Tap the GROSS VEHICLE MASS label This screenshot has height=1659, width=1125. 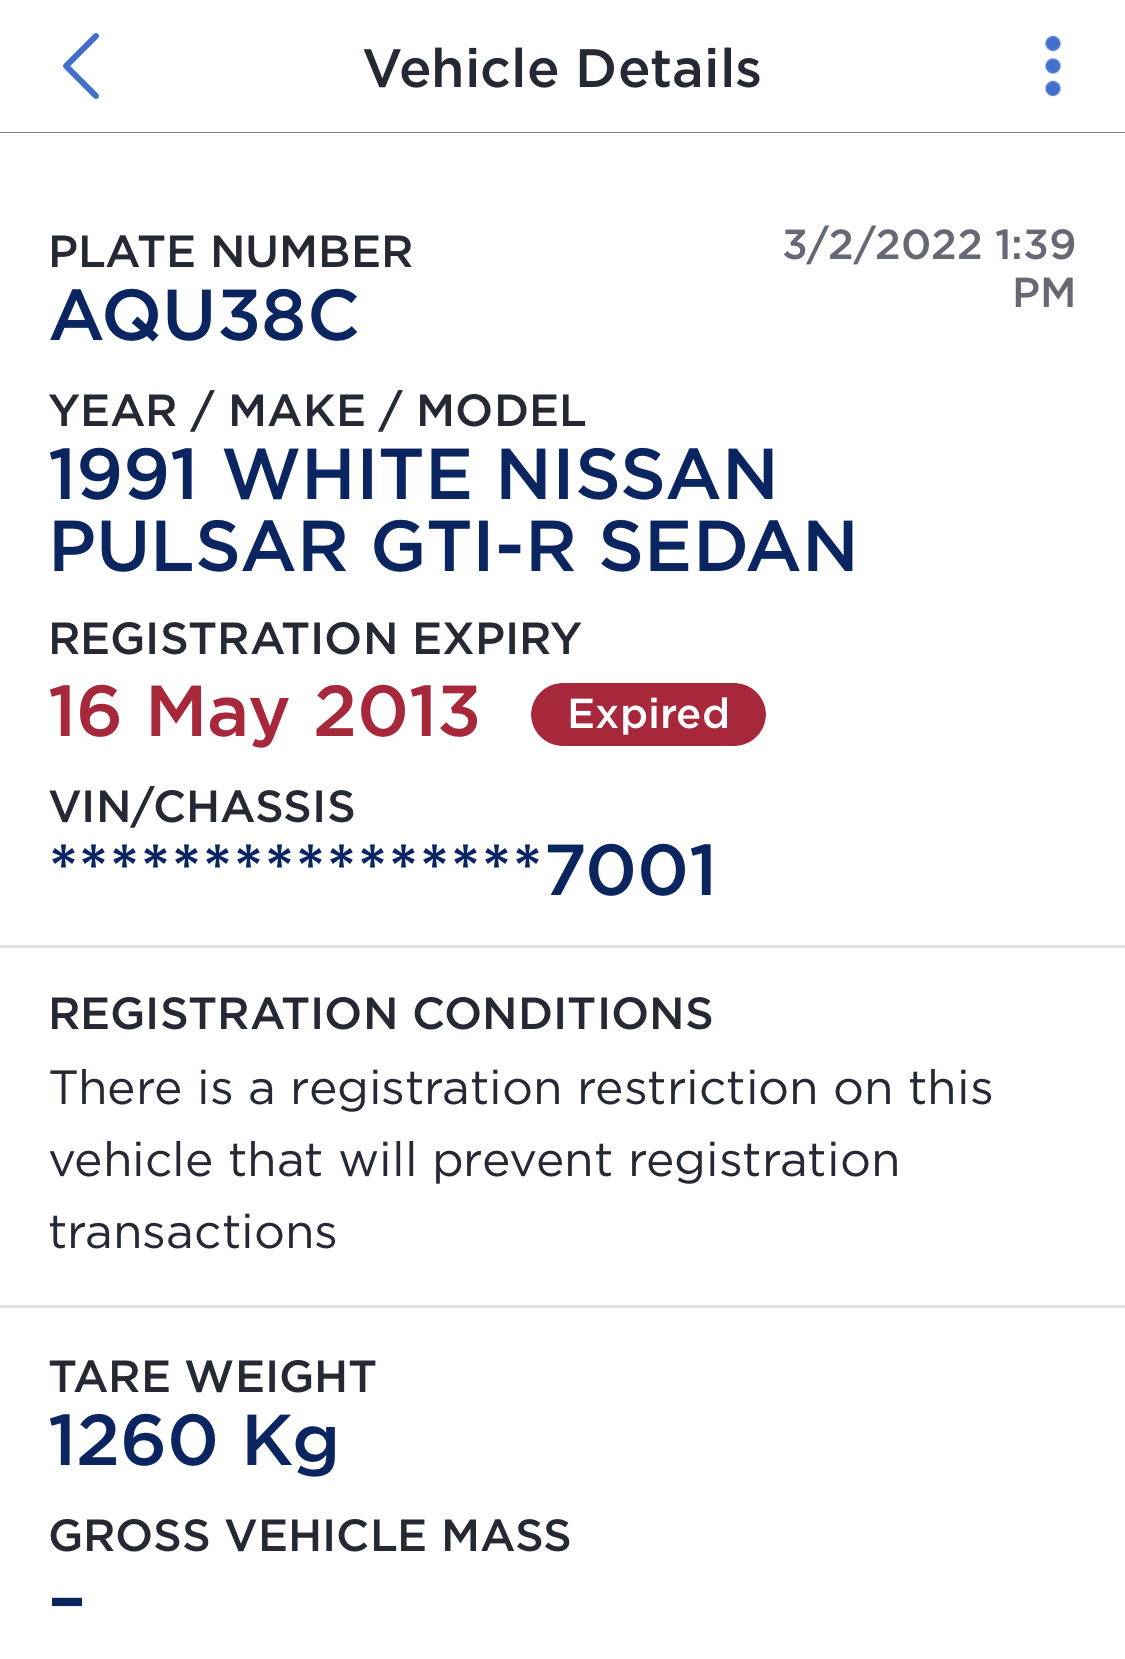pyautogui.click(x=310, y=1536)
